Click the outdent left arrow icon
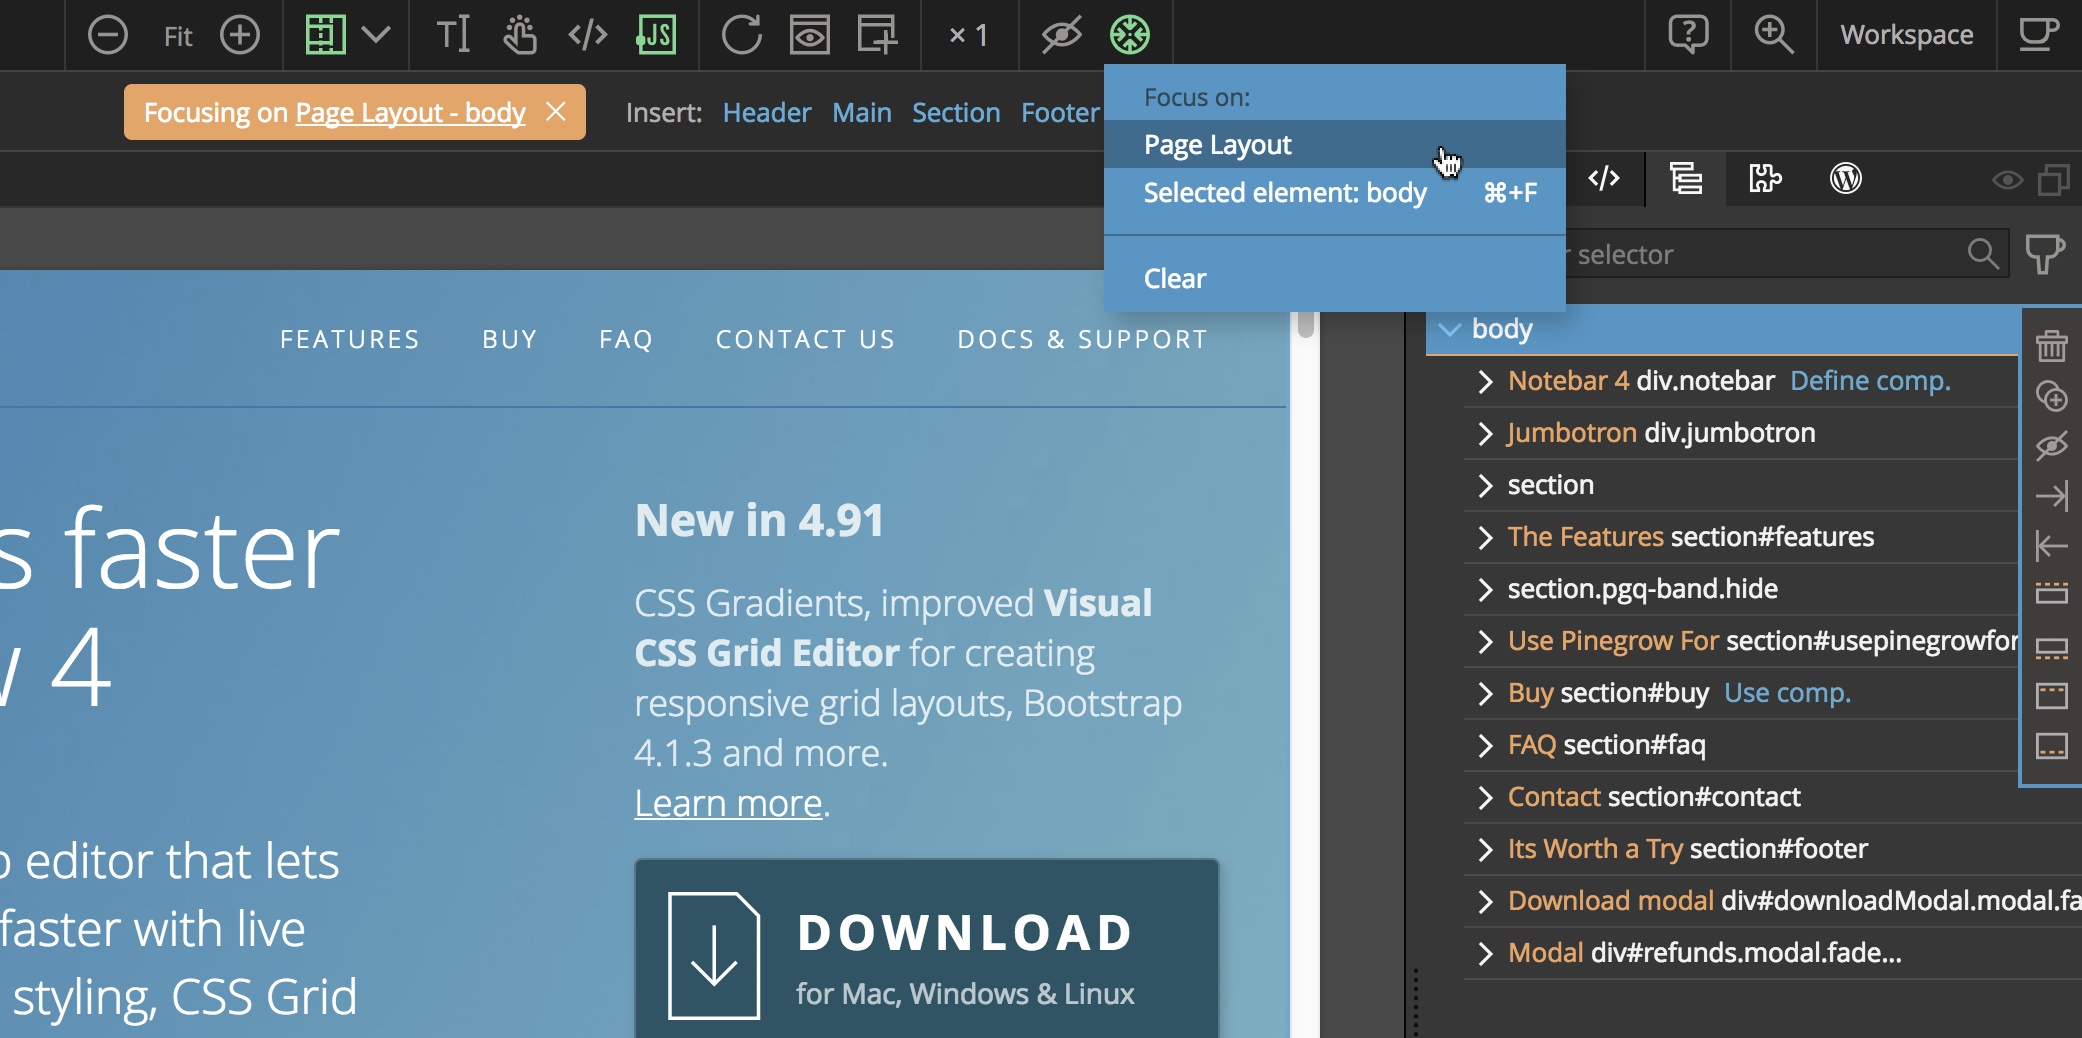2082x1038 pixels. 2051,546
